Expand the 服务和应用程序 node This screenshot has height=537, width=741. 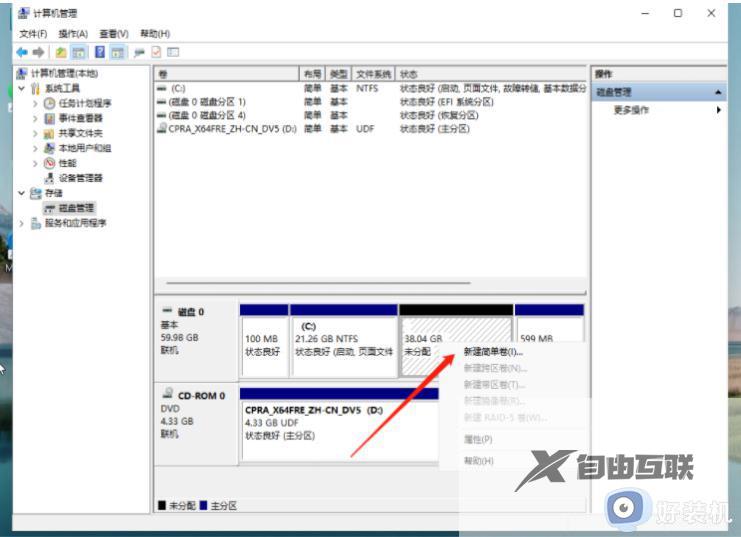tap(21, 223)
